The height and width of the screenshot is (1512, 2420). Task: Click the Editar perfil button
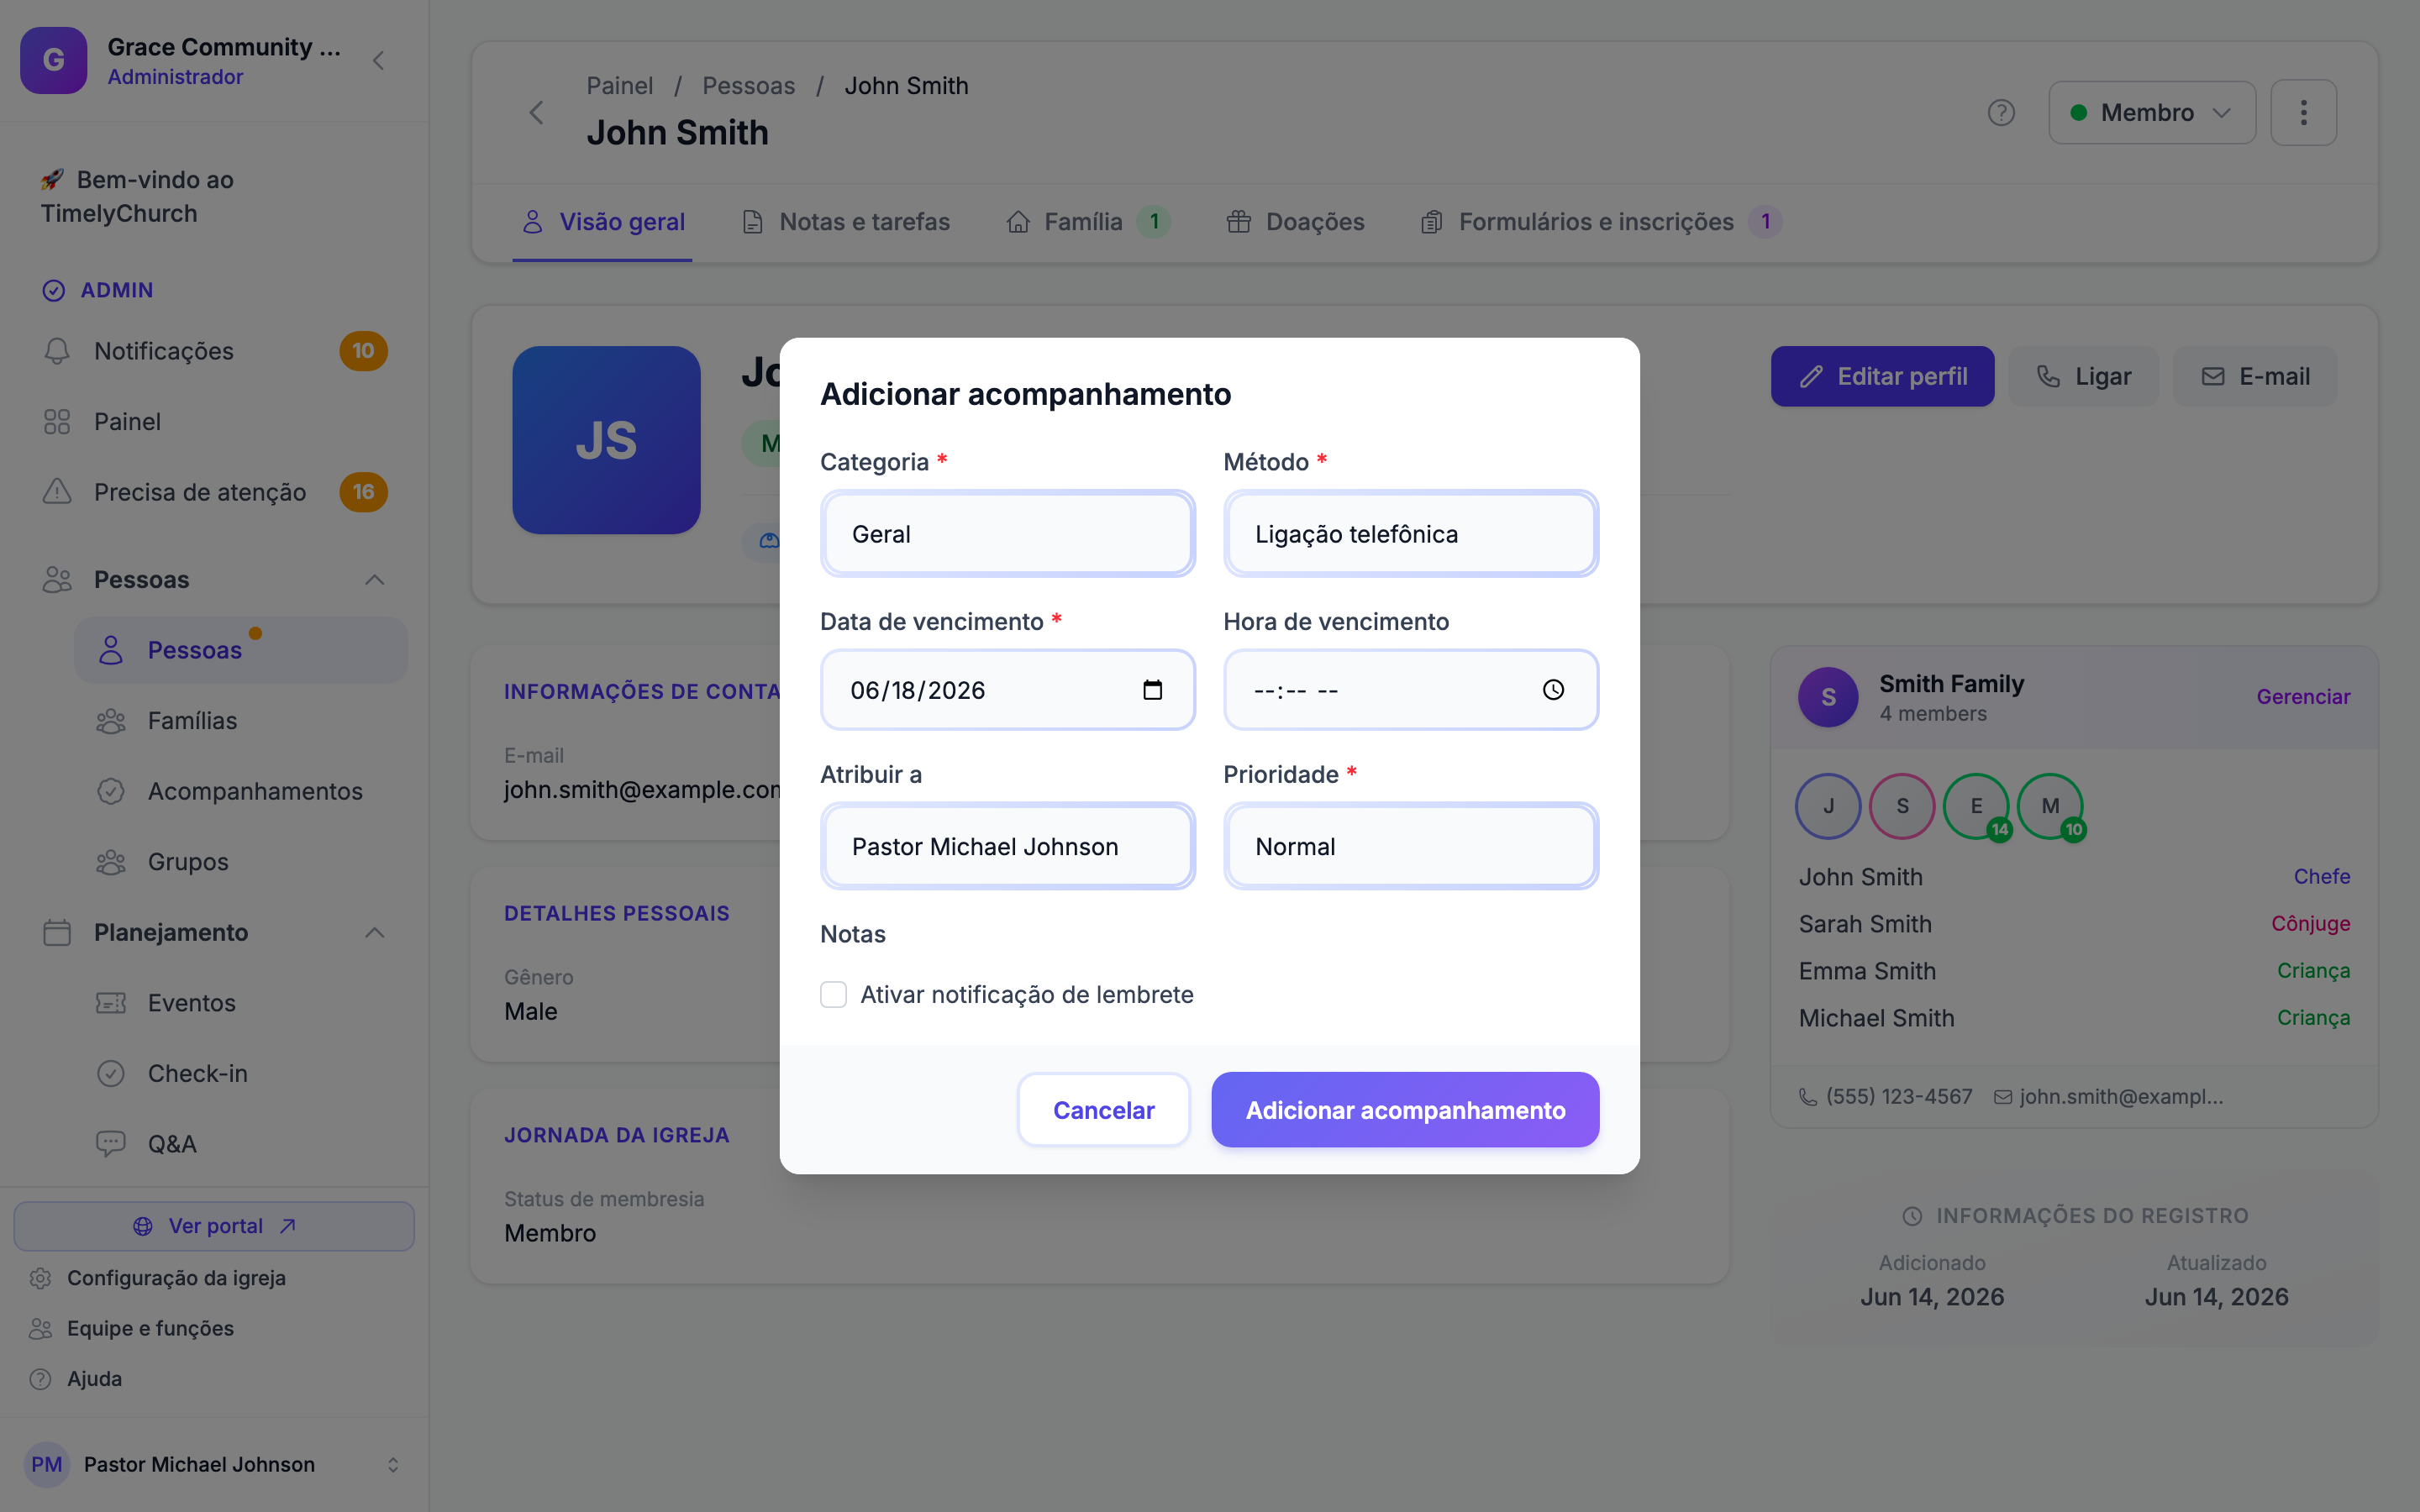point(1882,377)
